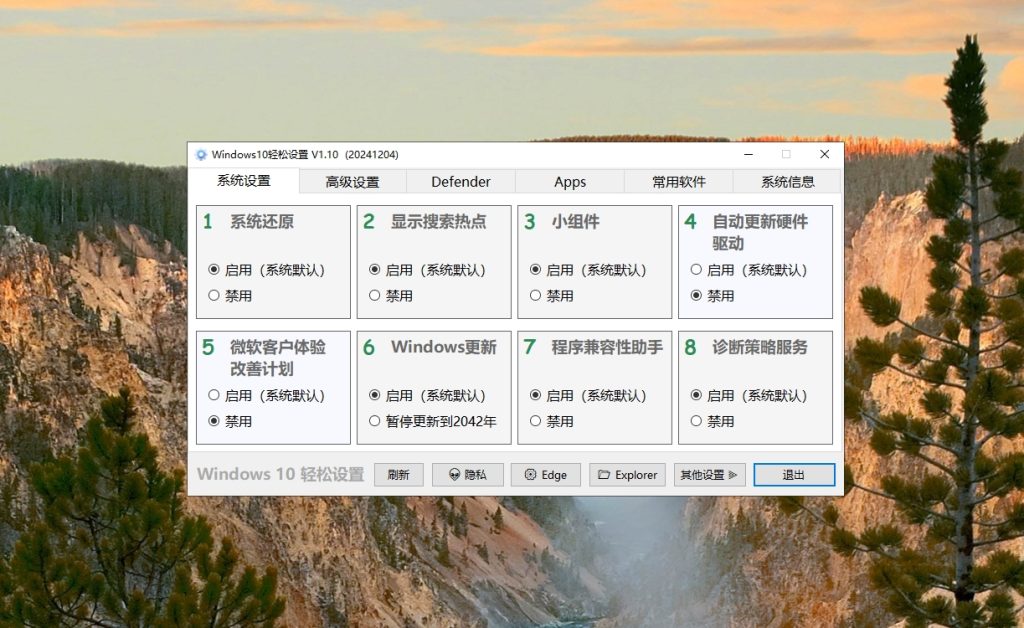Screen dimensions: 1024x628
Task: Select 禁用 for 程序兼容性助手
Action: (x=551, y=421)
